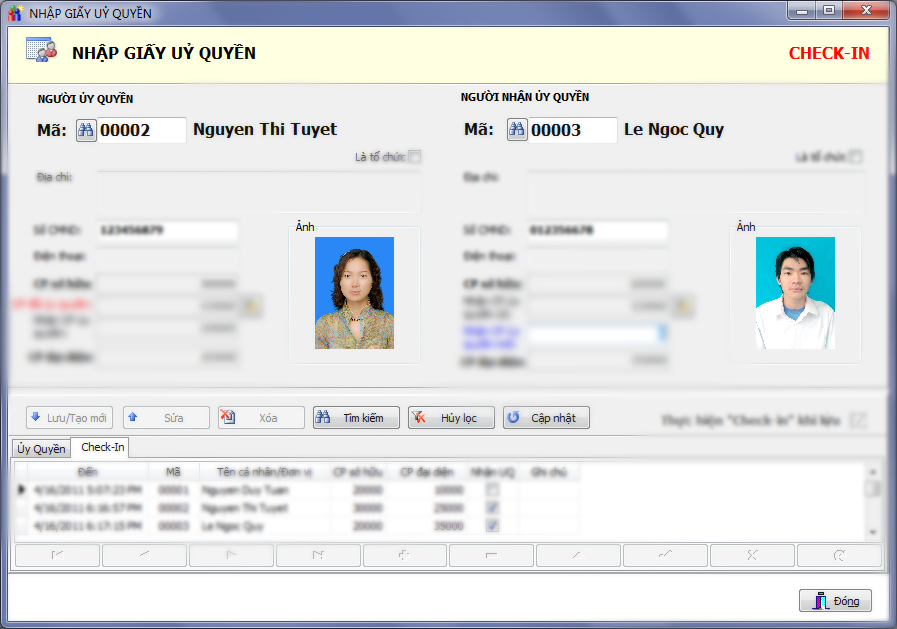Click binoculars search icon beside authorizer code 00002
The height and width of the screenshot is (629, 897).
pyautogui.click(x=86, y=130)
